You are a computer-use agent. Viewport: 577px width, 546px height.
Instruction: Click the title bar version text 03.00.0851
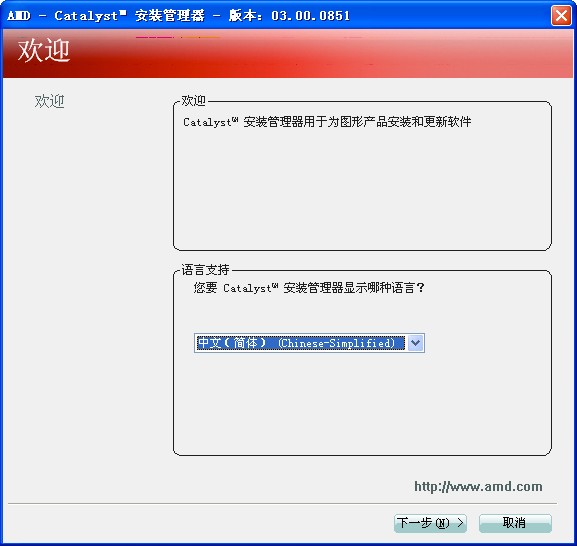click(311, 15)
